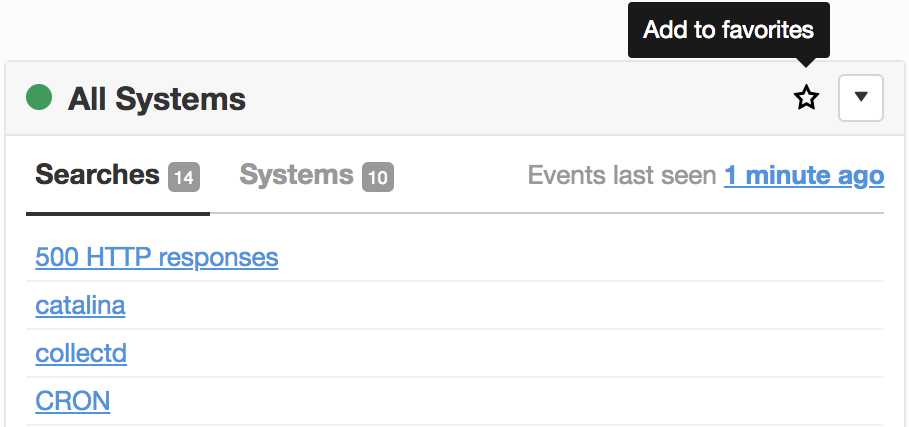The image size is (909, 427).
Task: Click blank space in 500 HTTP responses row
Action: coord(580,257)
